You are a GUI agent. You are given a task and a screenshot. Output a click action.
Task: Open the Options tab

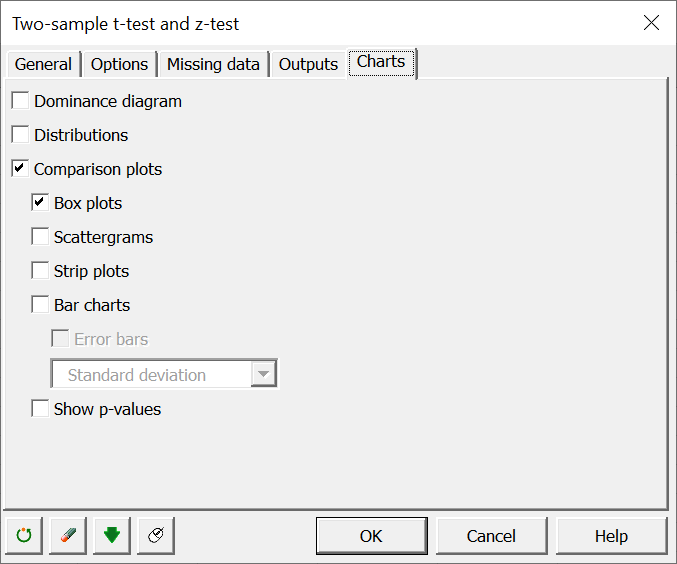120,64
